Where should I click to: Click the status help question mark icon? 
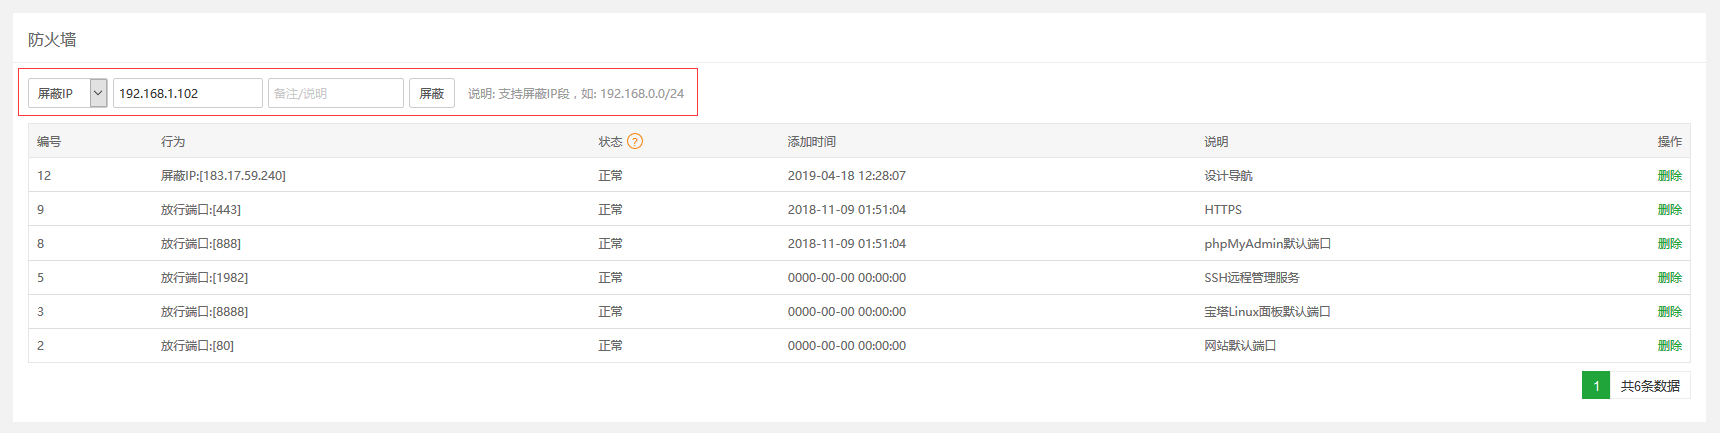pyautogui.click(x=635, y=142)
